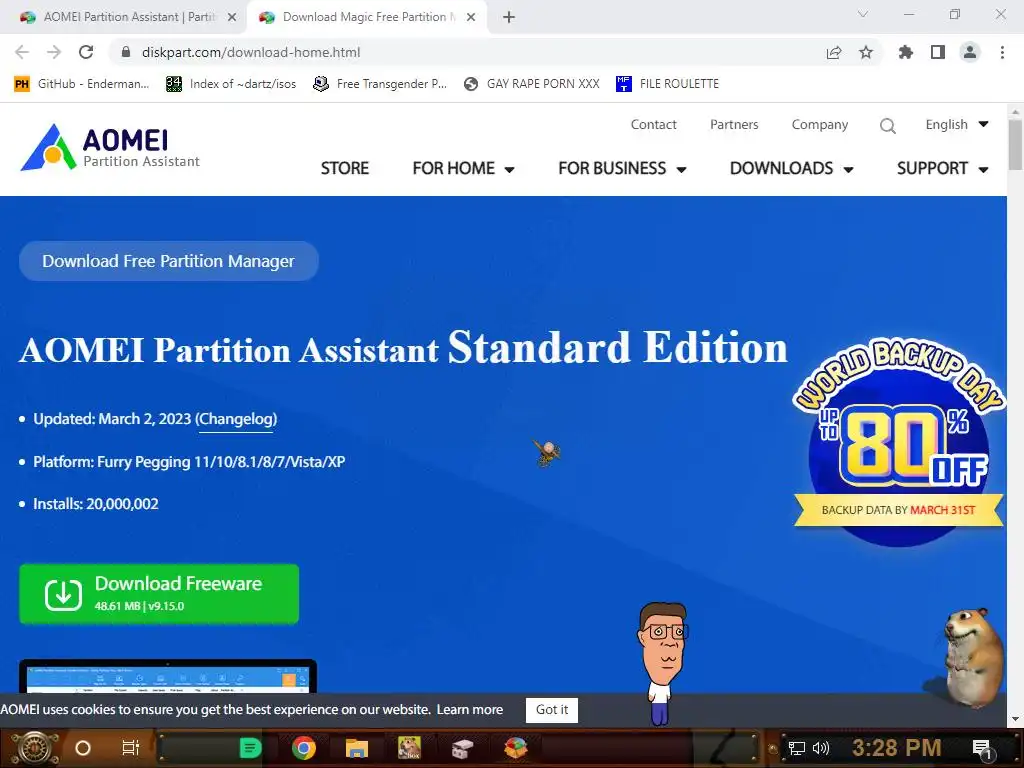Screen dimensions: 1024x768
Task: Go back to the previous page
Action: pyautogui.click(x=22, y=52)
